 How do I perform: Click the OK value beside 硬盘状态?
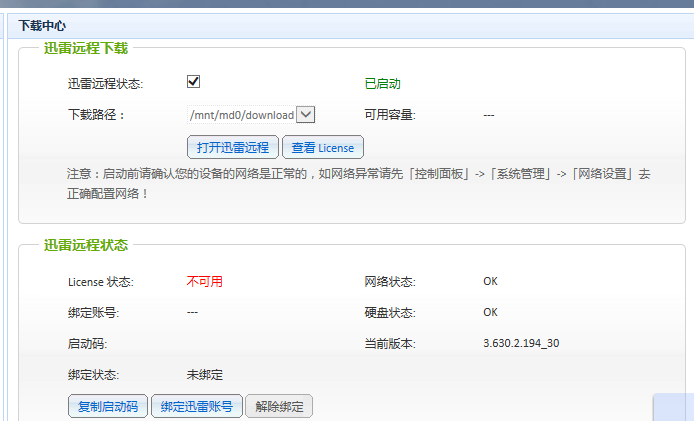490,312
